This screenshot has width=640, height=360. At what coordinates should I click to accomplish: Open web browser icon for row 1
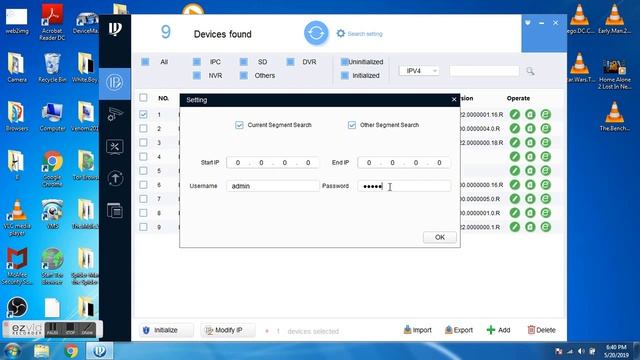(x=545, y=115)
